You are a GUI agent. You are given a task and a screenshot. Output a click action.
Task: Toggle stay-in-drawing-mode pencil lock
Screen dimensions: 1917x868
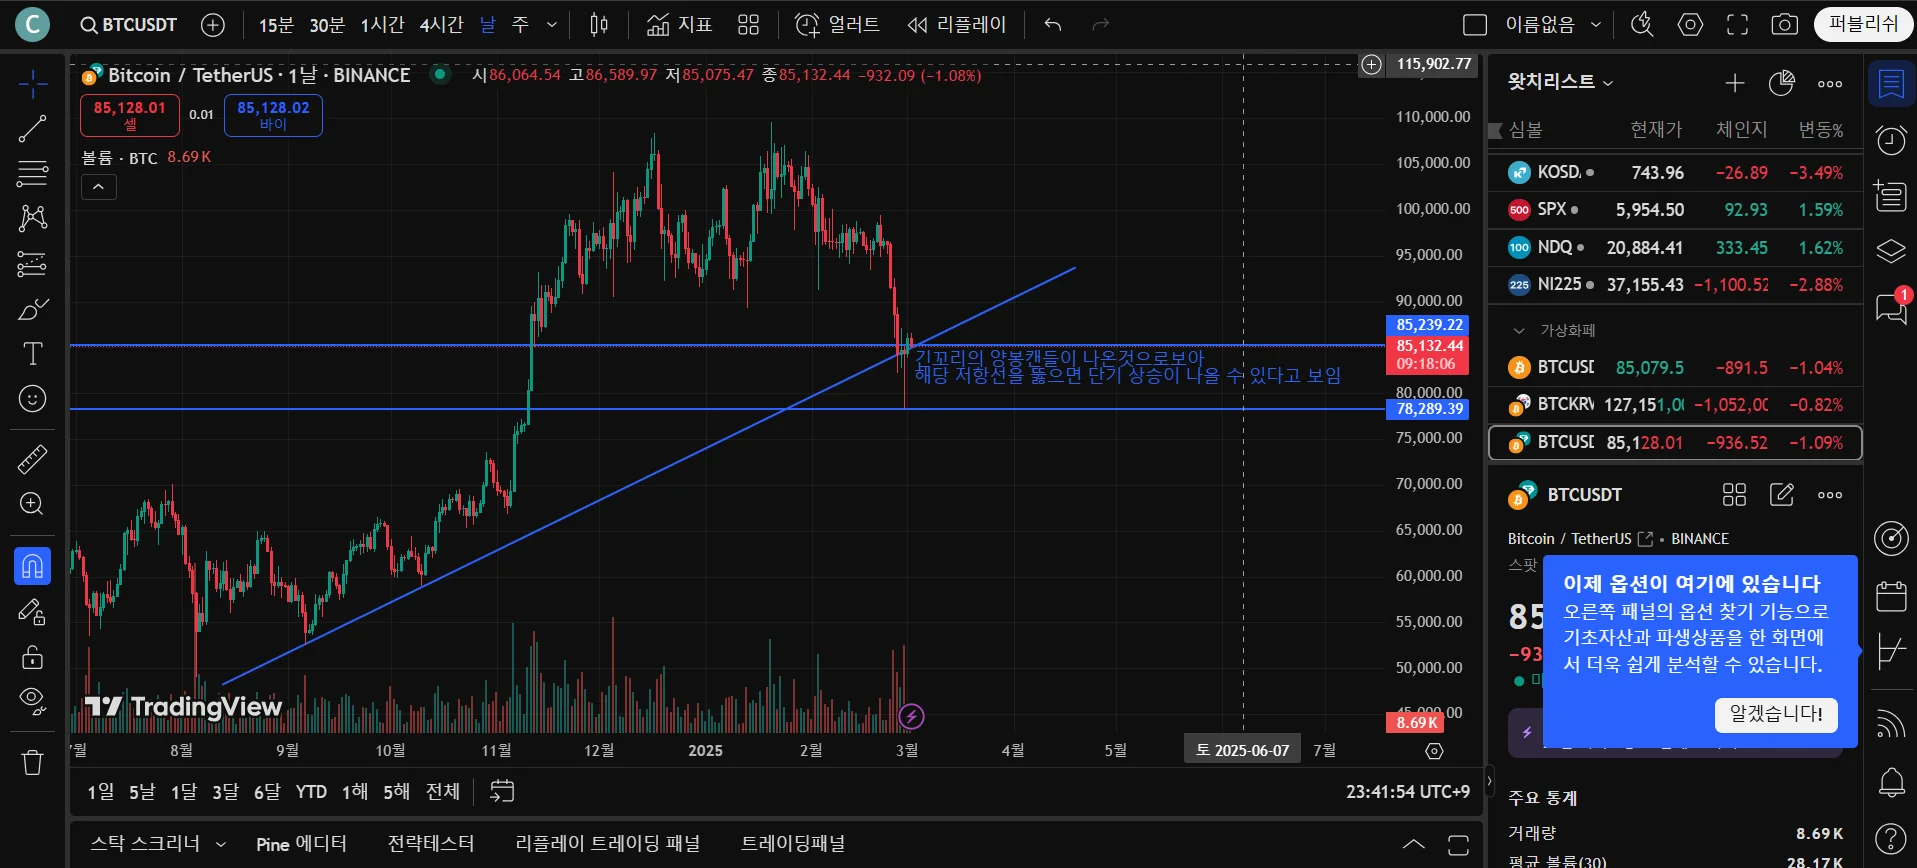point(33,611)
